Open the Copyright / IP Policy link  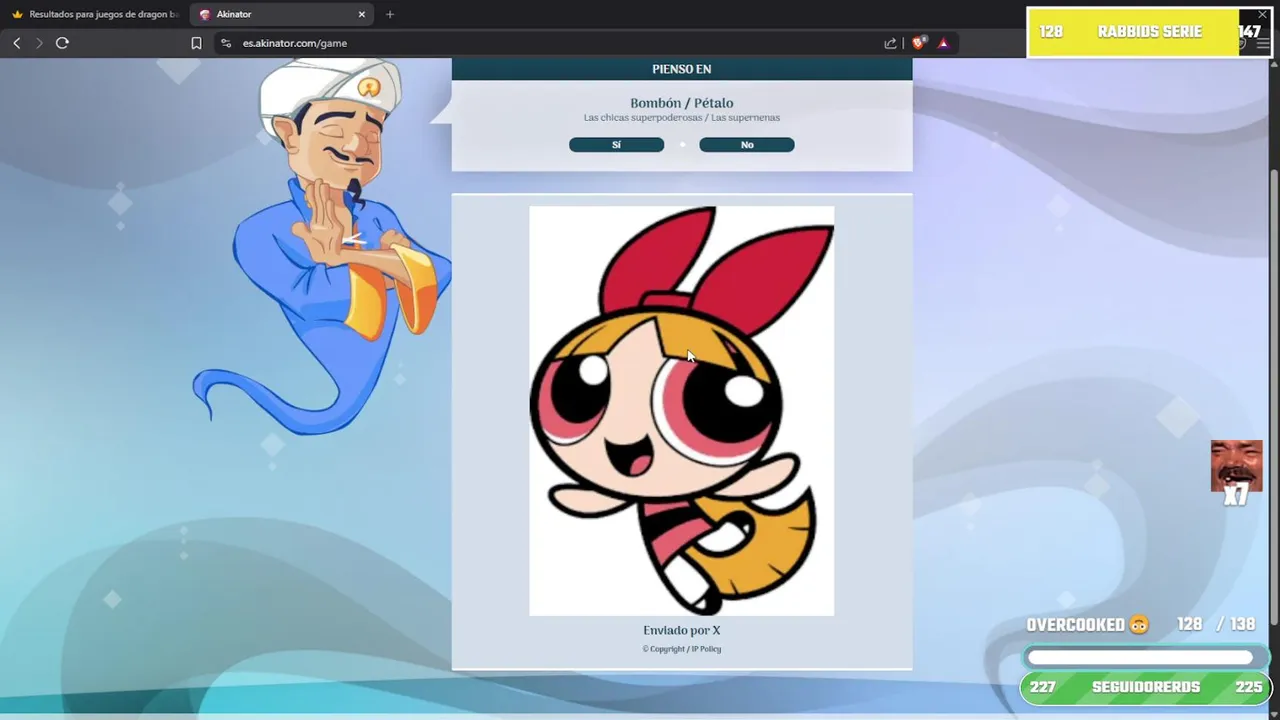pos(681,649)
